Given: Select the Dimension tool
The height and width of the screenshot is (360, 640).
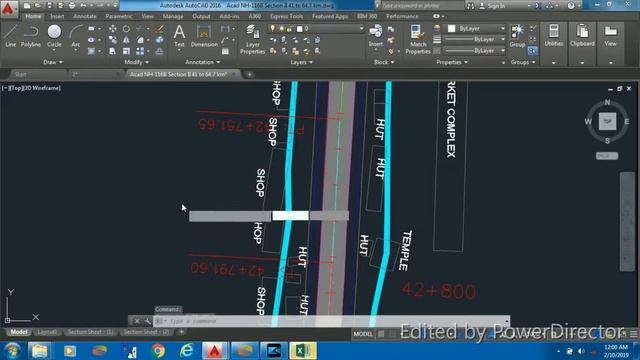Looking at the screenshot, I should coord(204,36).
